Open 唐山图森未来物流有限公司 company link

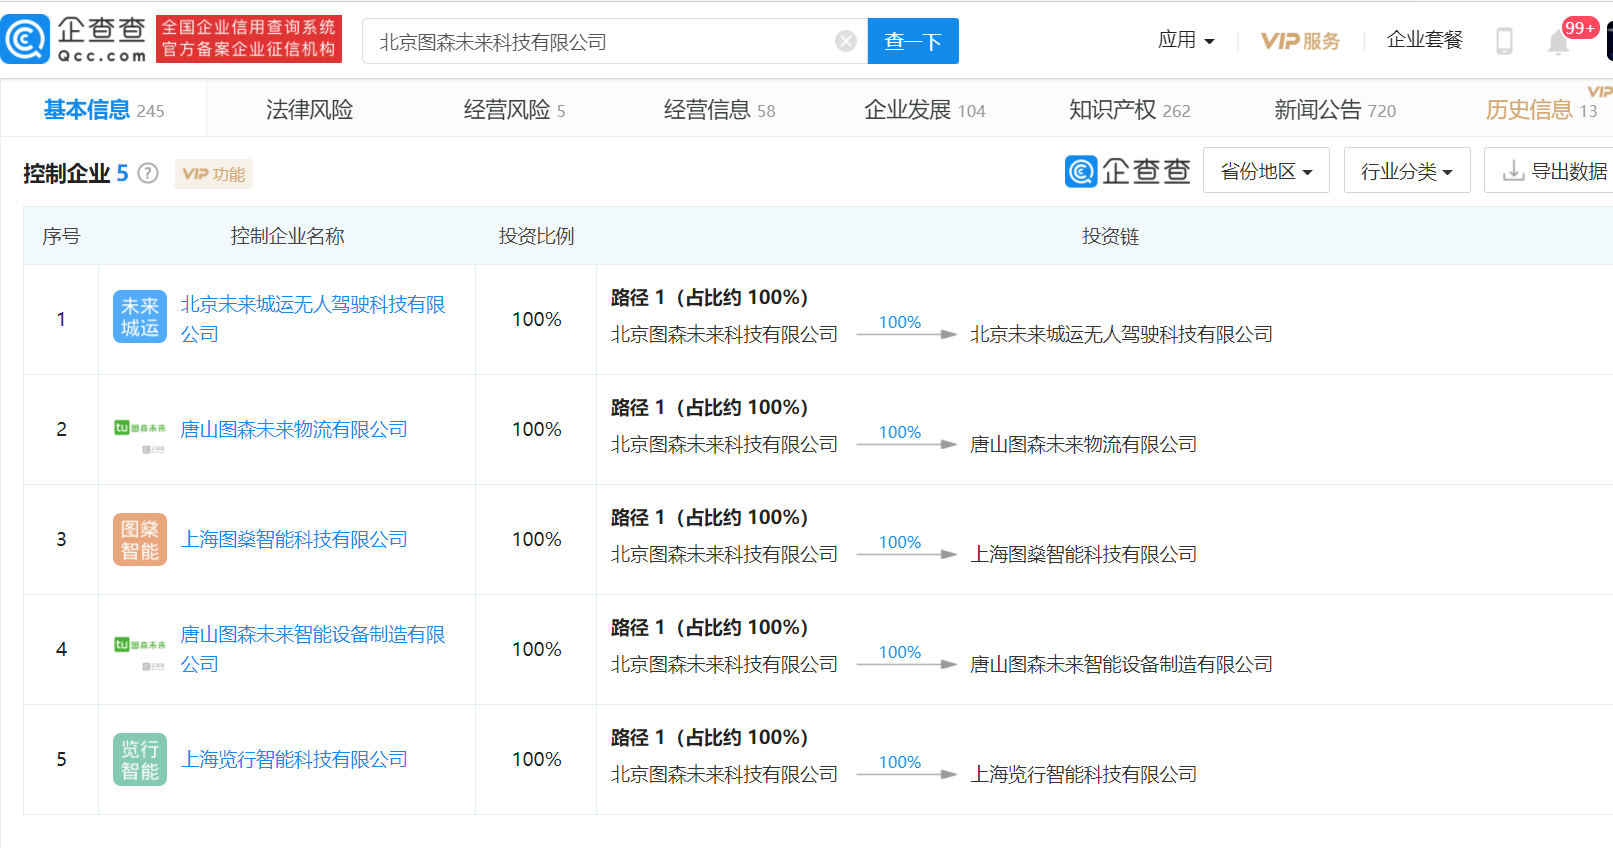(294, 429)
